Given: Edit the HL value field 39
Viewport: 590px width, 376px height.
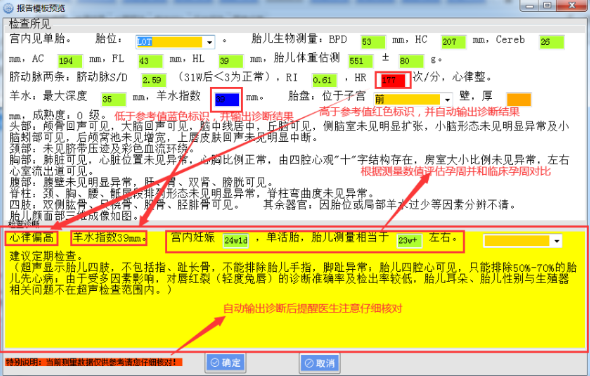Looking at the screenshot, I should tap(231, 61).
